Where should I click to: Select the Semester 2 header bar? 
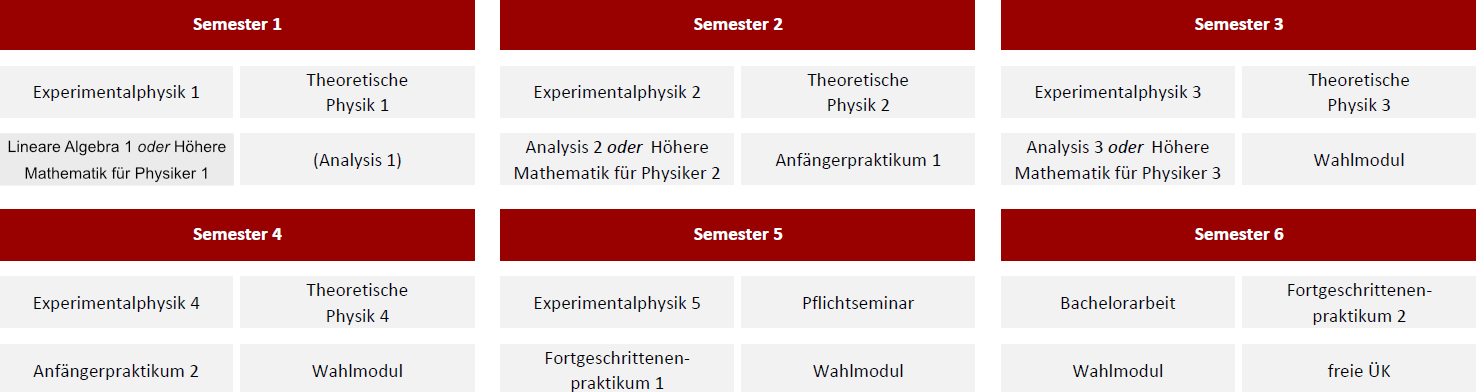tap(737, 25)
